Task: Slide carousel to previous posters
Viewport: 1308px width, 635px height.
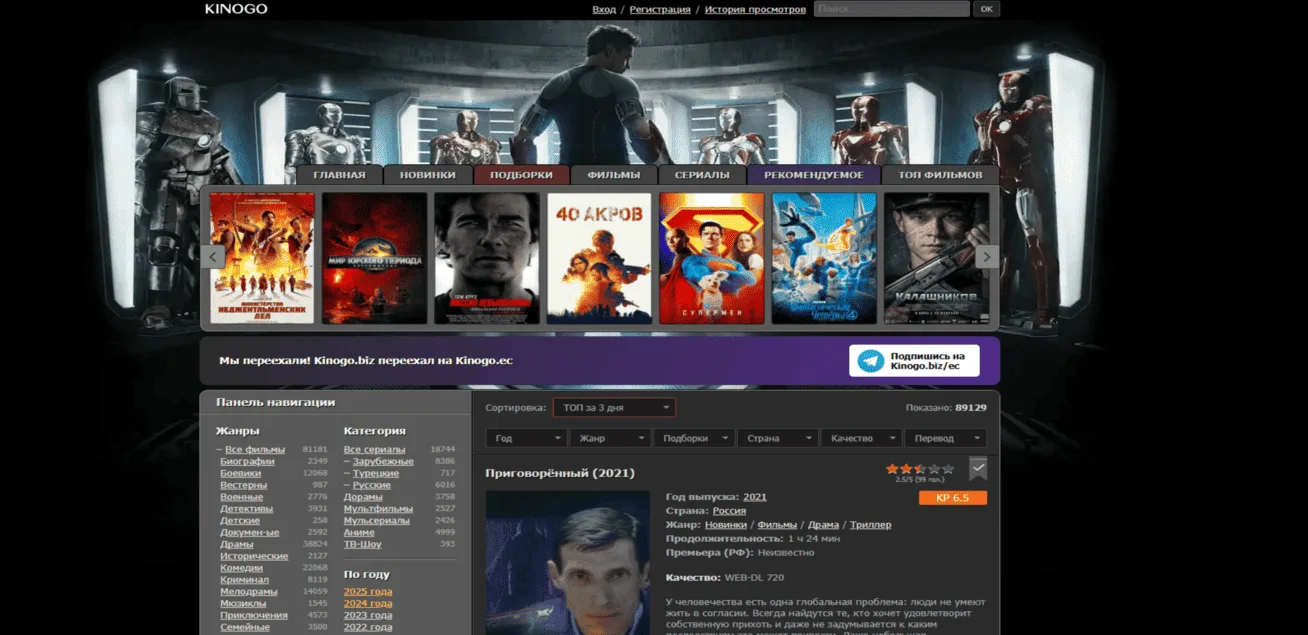Action: coord(212,257)
